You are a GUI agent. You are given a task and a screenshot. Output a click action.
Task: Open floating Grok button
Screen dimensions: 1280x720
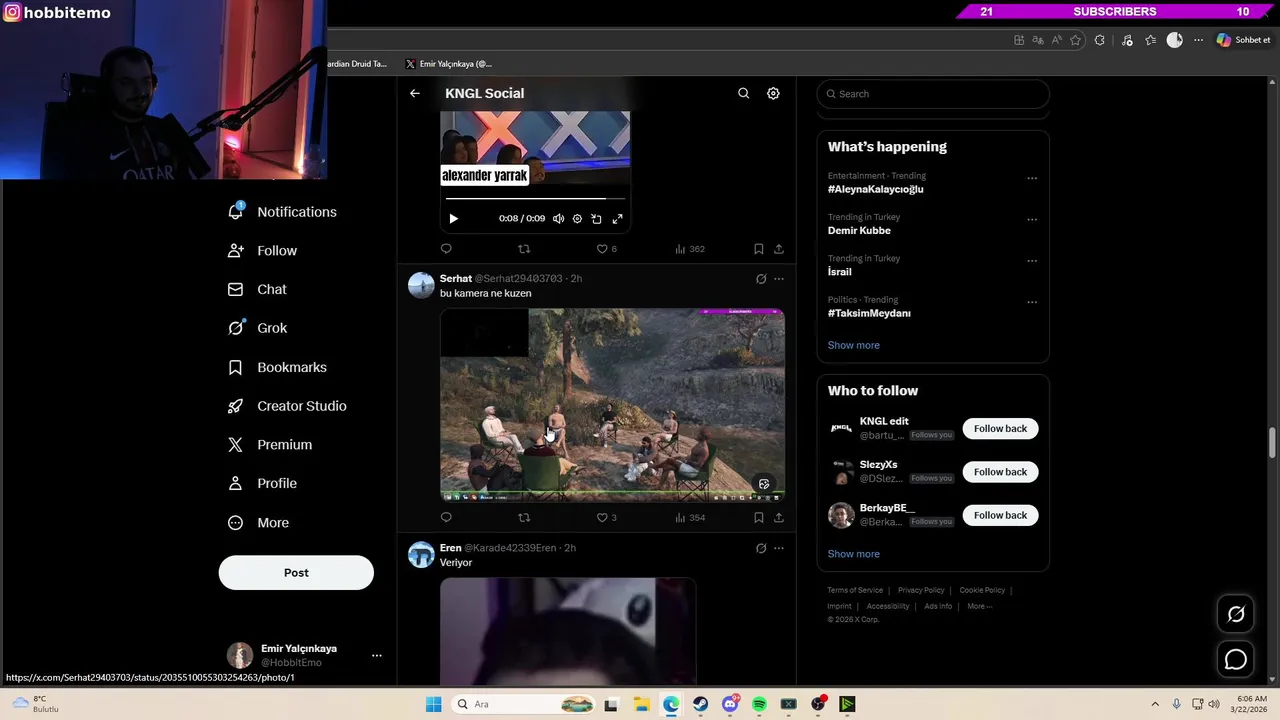tap(1236, 614)
